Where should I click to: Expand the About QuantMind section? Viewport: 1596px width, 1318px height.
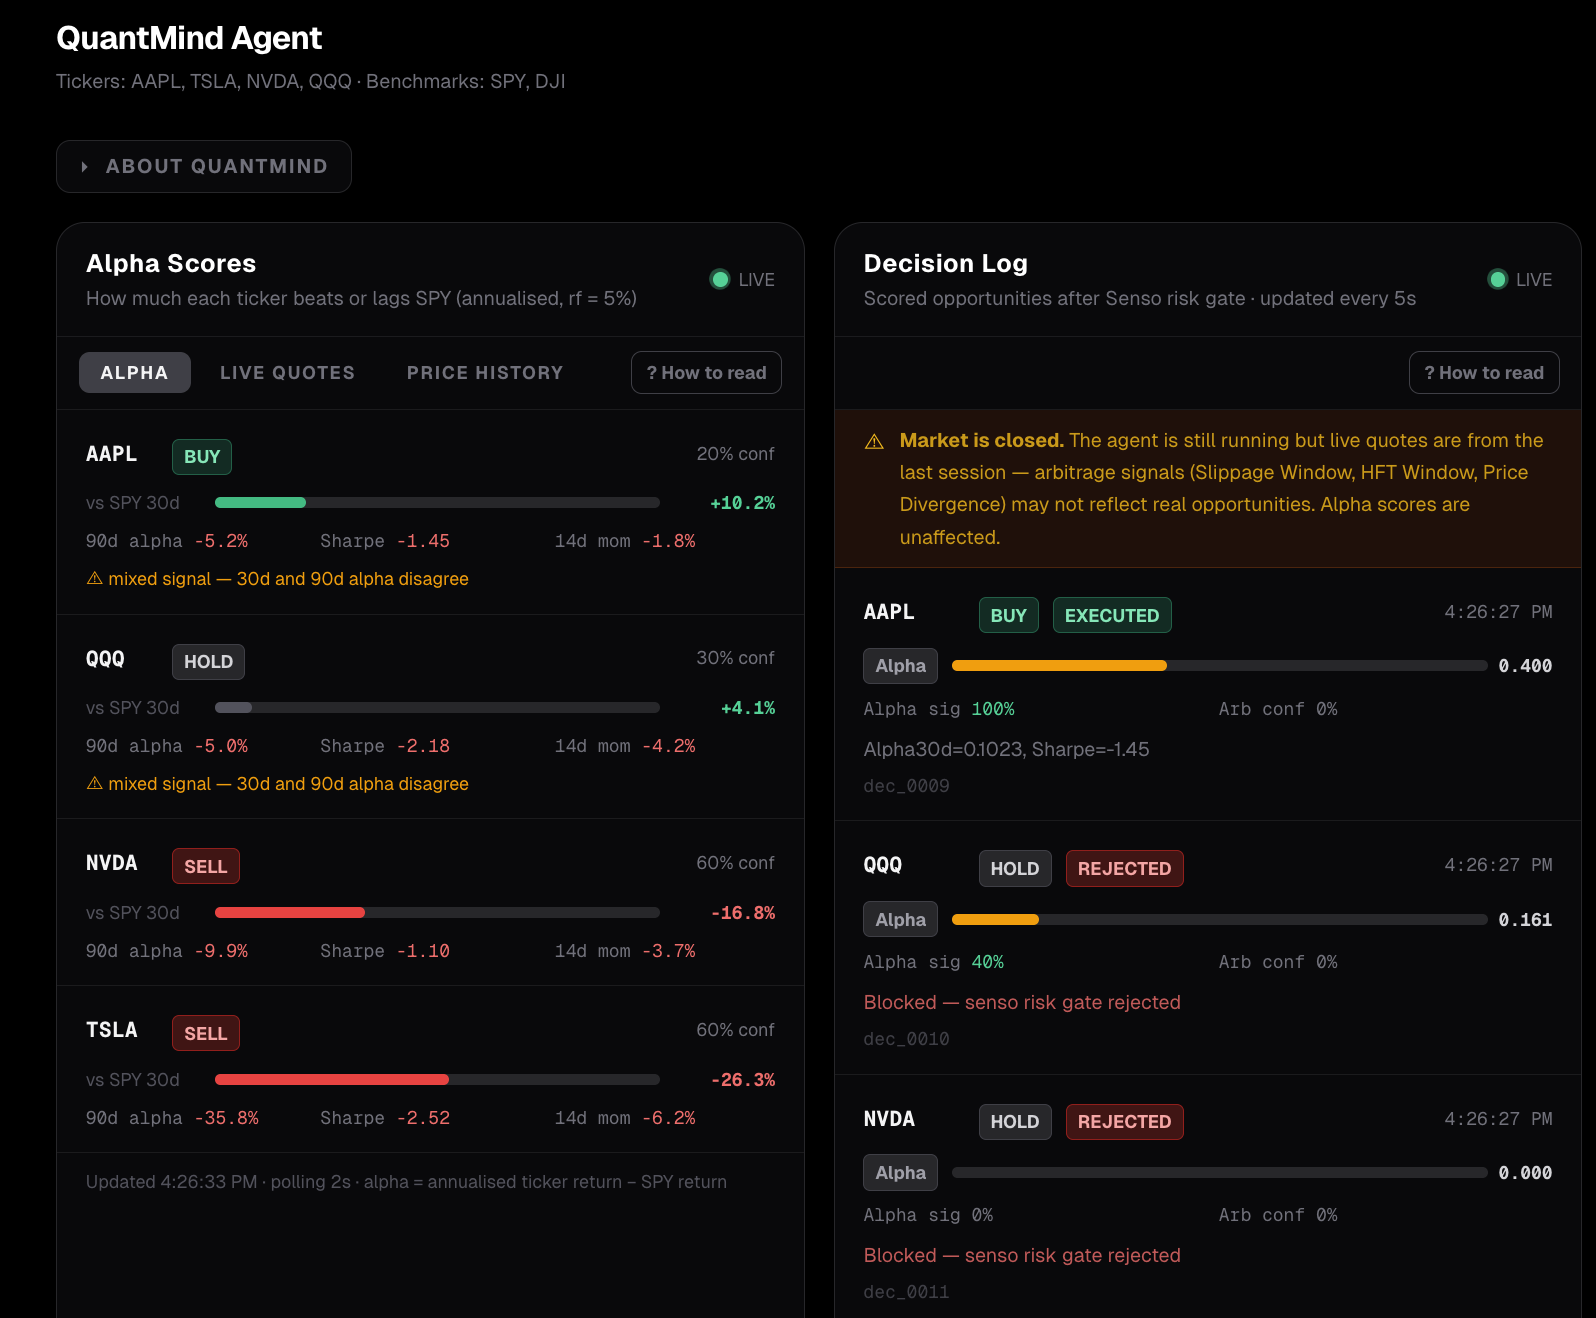(x=204, y=166)
